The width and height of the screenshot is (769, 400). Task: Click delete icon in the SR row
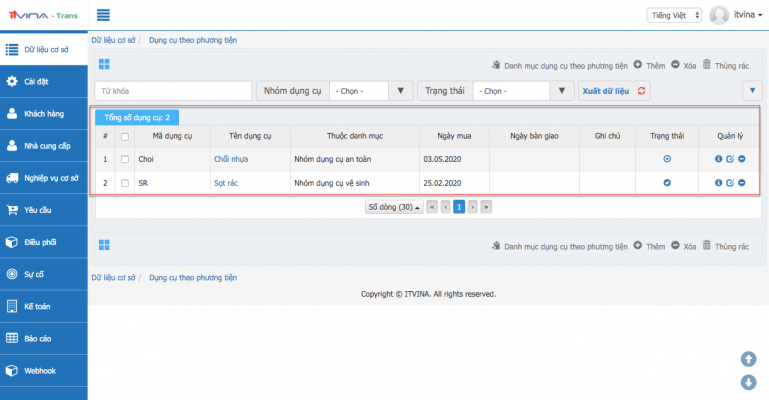741,183
